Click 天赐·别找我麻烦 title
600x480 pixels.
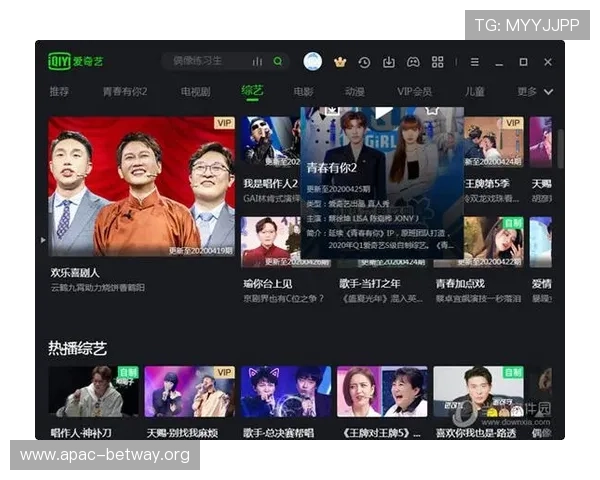click(183, 433)
